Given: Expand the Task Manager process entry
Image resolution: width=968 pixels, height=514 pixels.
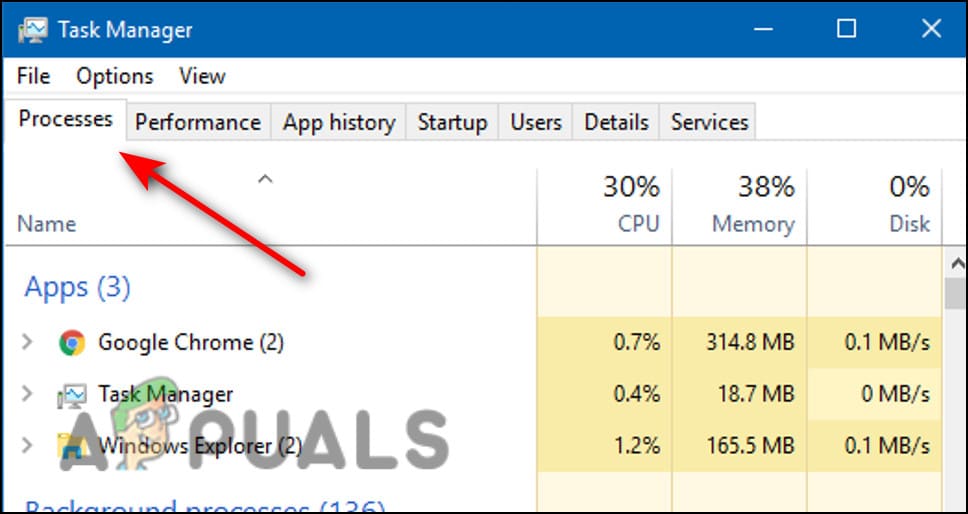Looking at the screenshot, I should (28, 395).
